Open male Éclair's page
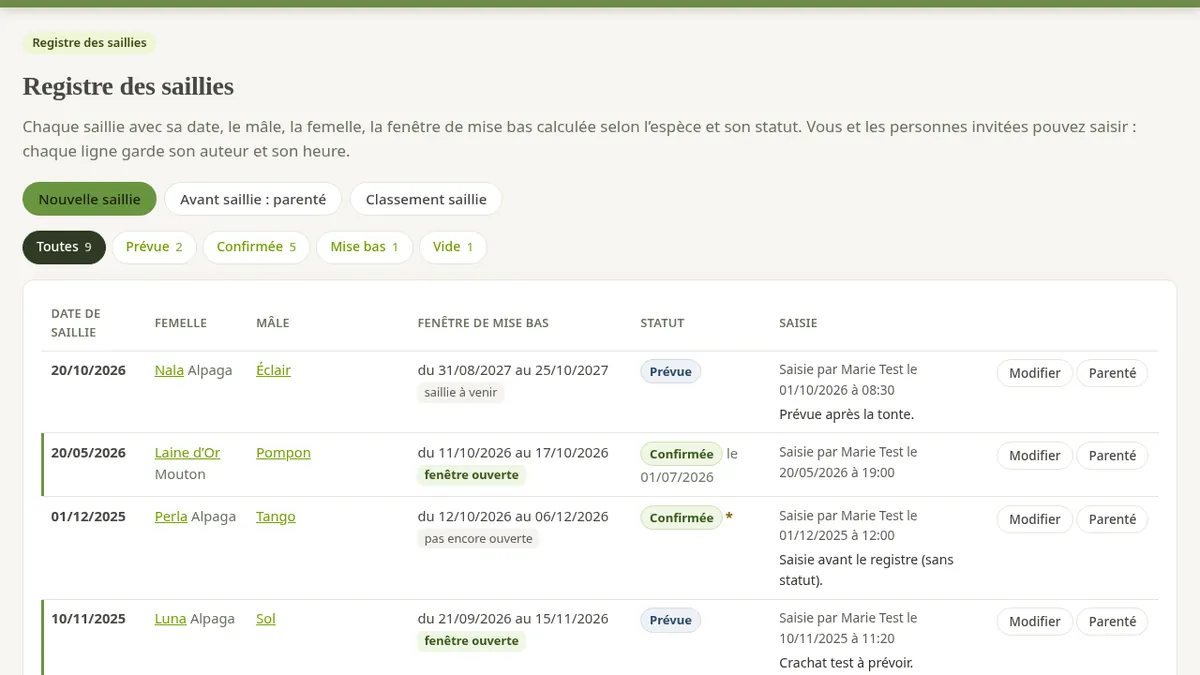1200x675 pixels. [273, 370]
